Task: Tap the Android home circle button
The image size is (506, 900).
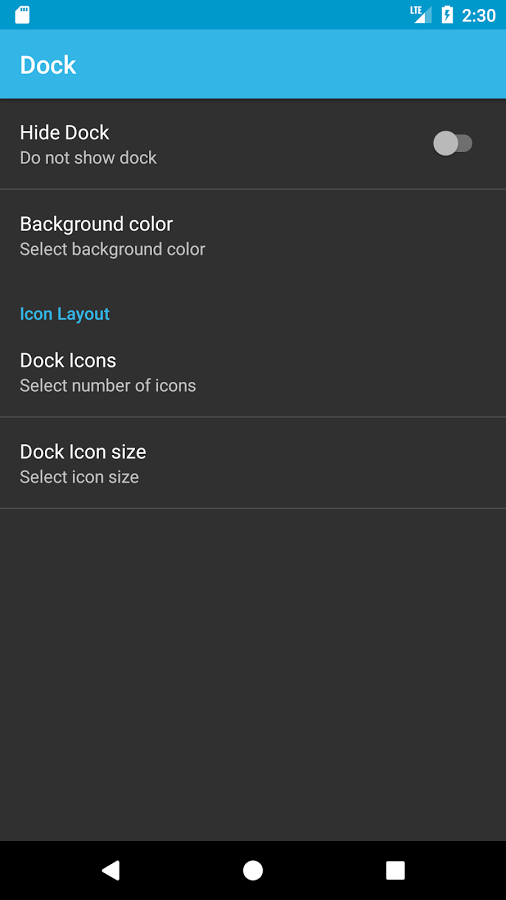Action: pyautogui.click(x=253, y=870)
